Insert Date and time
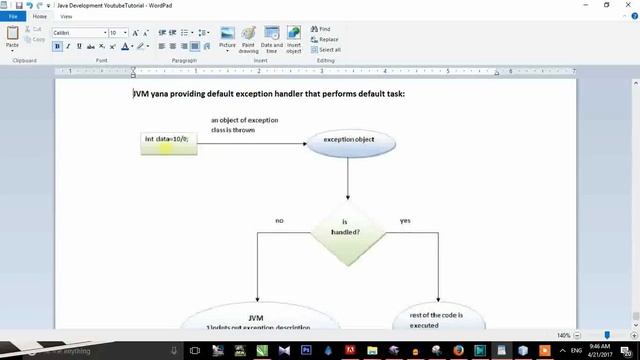Screen dimensions: 640x360 click(271, 40)
